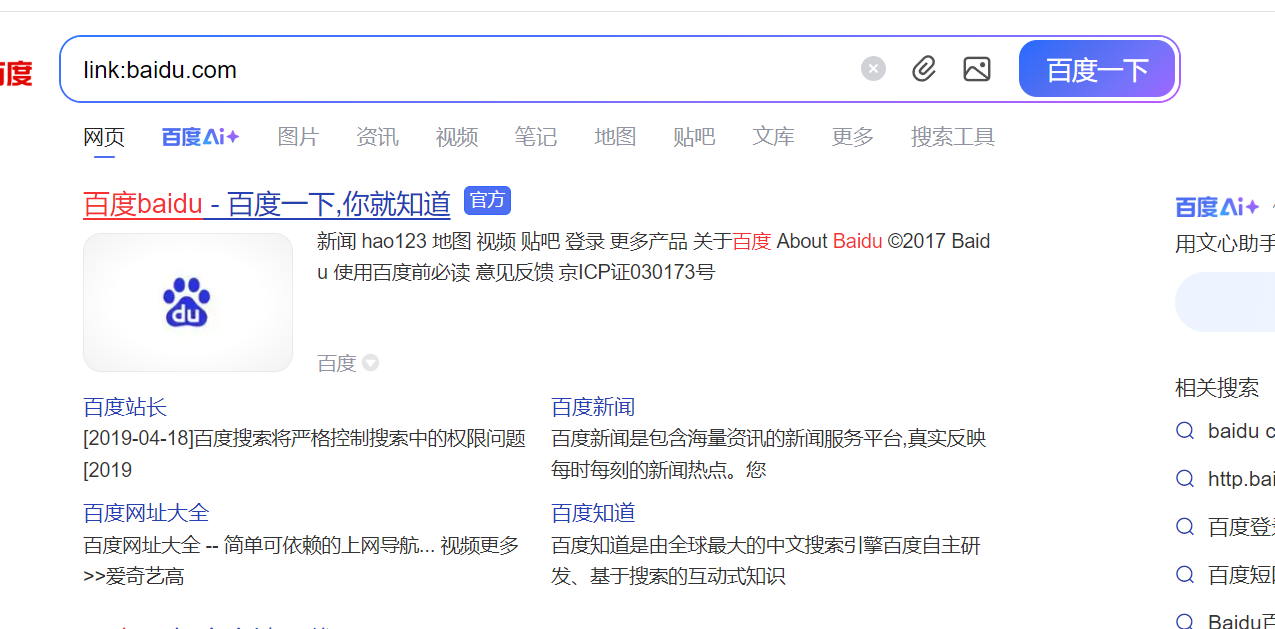Open the 百度站长 sublink
The width and height of the screenshot is (1275, 629).
point(125,407)
